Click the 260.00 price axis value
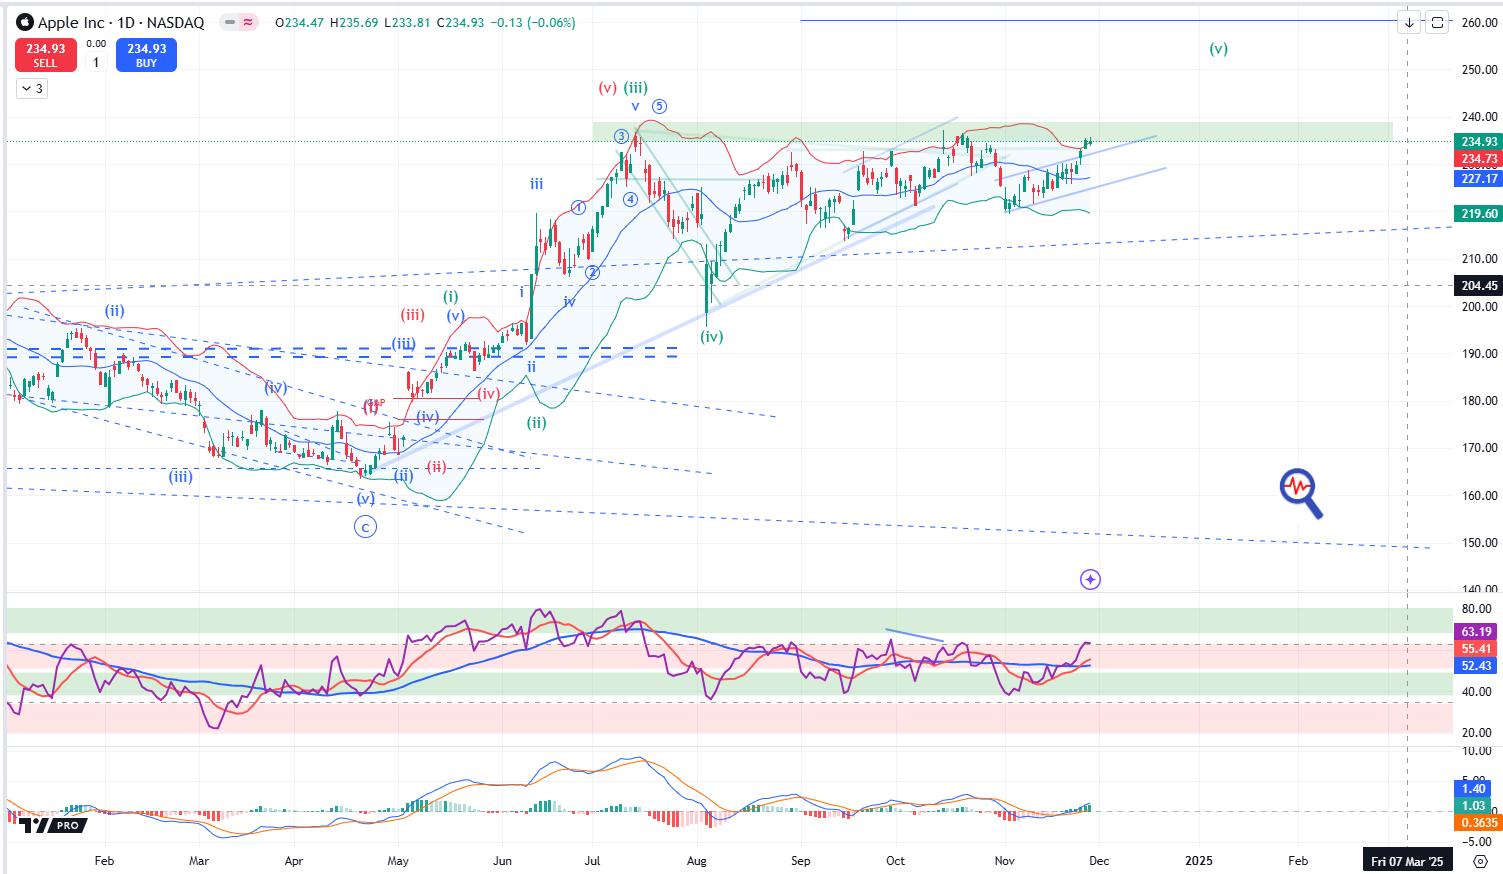The image size is (1503, 874). [x=1478, y=22]
